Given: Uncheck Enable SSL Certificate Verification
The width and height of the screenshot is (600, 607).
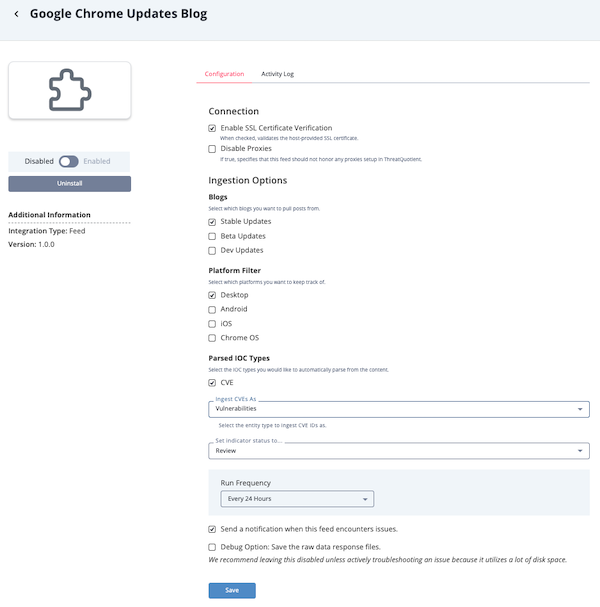Looking at the screenshot, I should [212, 128].
